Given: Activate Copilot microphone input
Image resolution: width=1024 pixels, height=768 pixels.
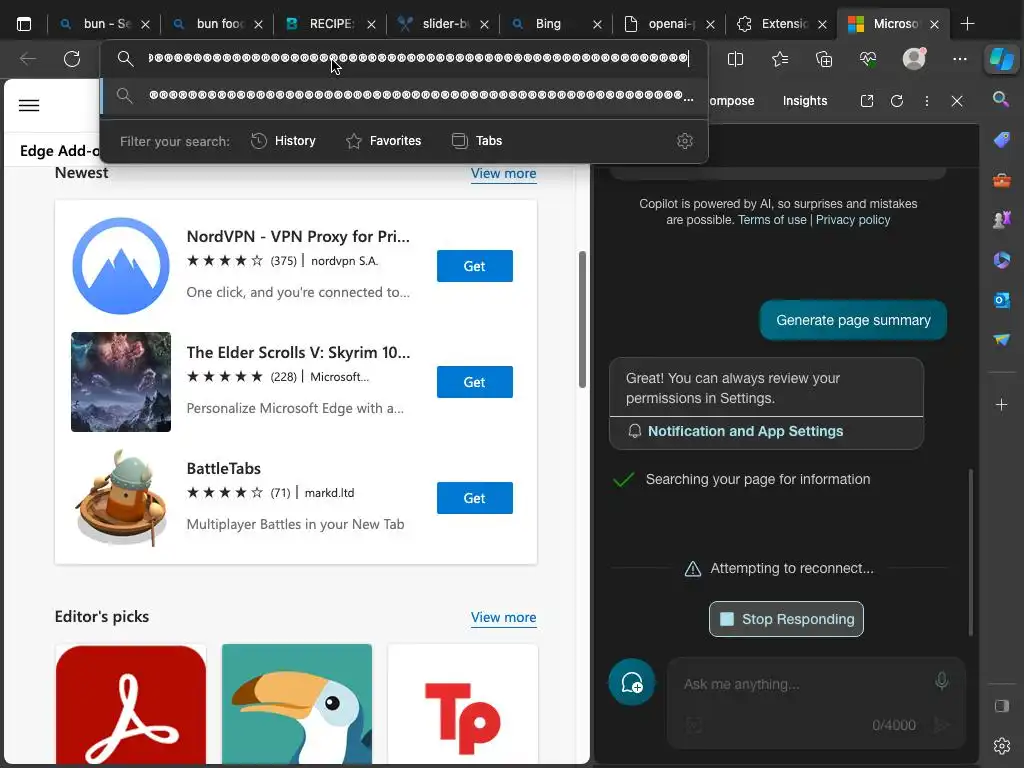Looking at the screenshot, I should tap(941, 681).
